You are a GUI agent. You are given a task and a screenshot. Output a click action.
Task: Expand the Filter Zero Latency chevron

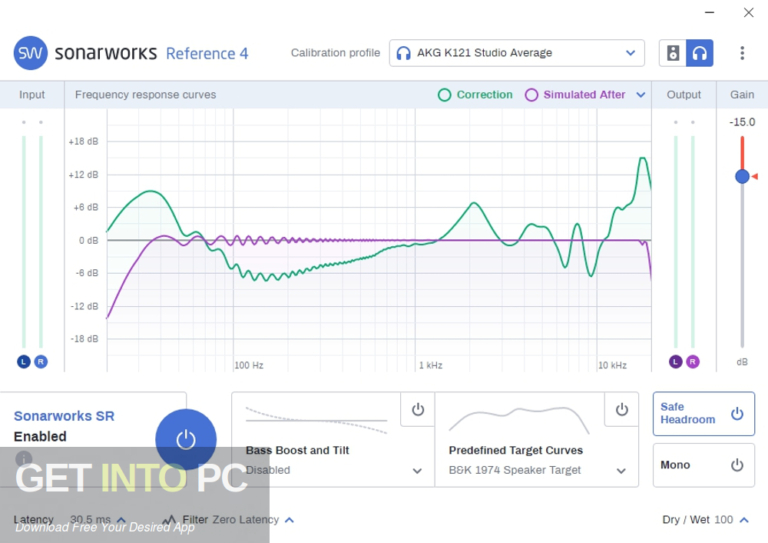[289, 520]
